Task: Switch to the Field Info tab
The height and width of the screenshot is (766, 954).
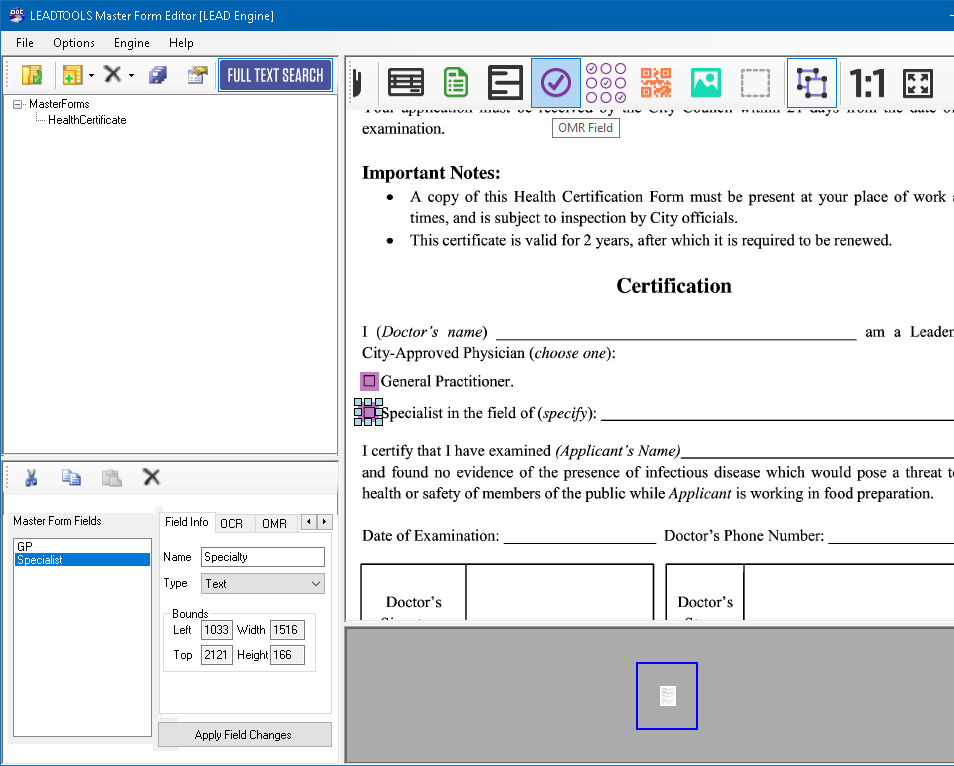Action: point(186,522)
